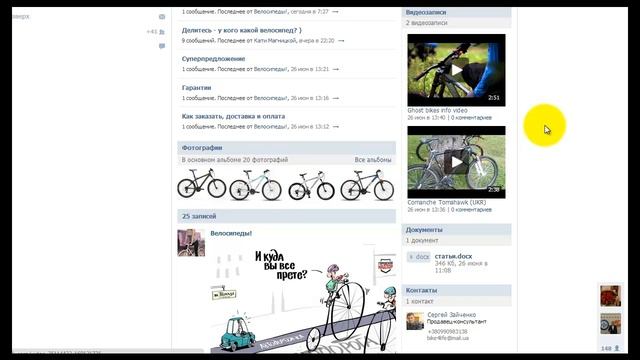
Task: Open the Гарантии discussion topic
Action: [196, 88]
